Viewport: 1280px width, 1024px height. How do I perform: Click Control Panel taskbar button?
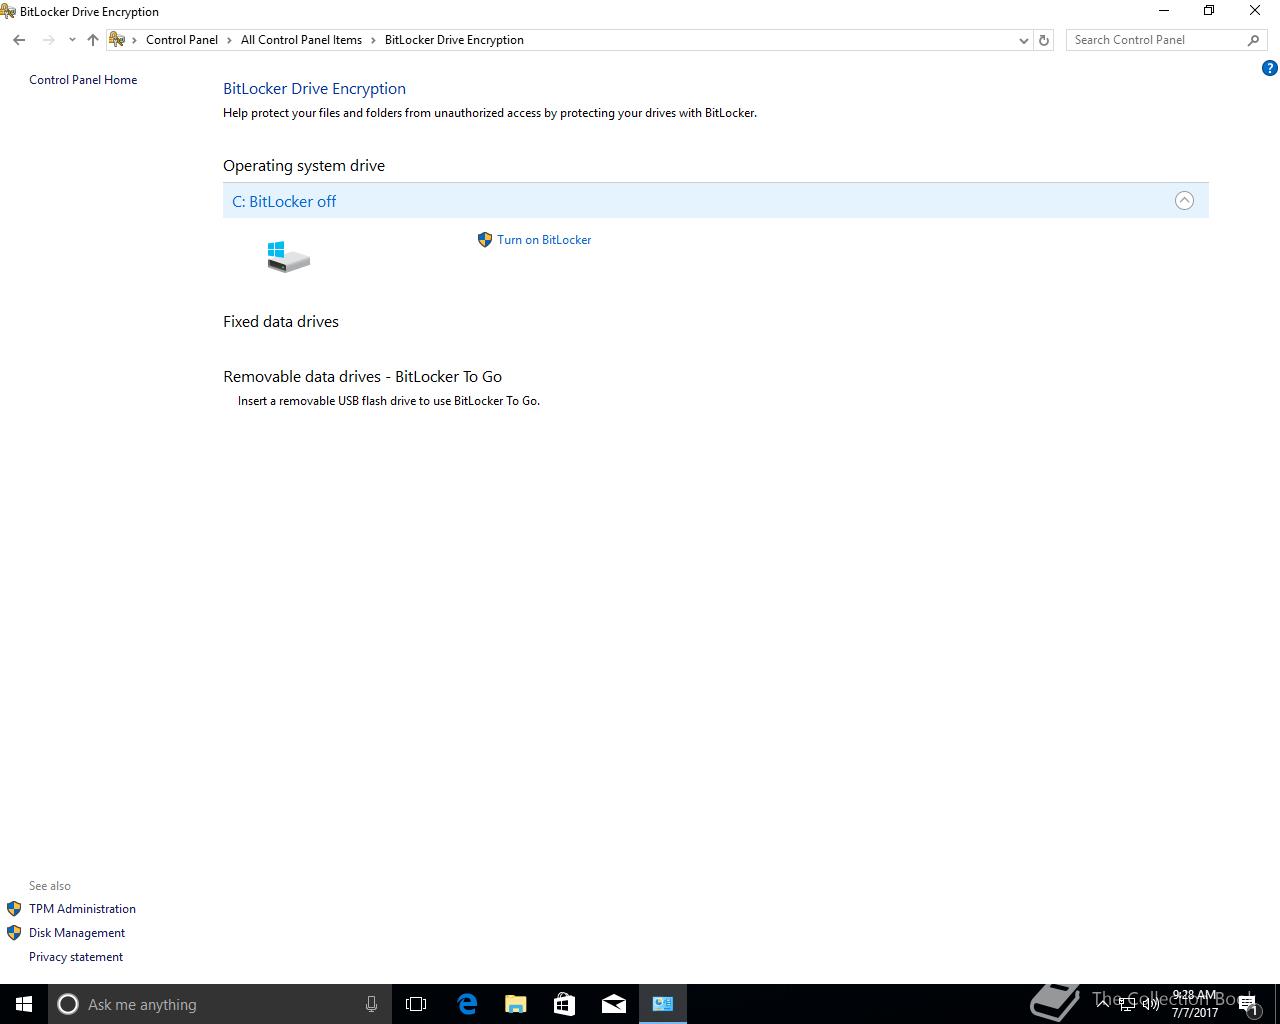pyautogui.click(x=663, y=1004)
